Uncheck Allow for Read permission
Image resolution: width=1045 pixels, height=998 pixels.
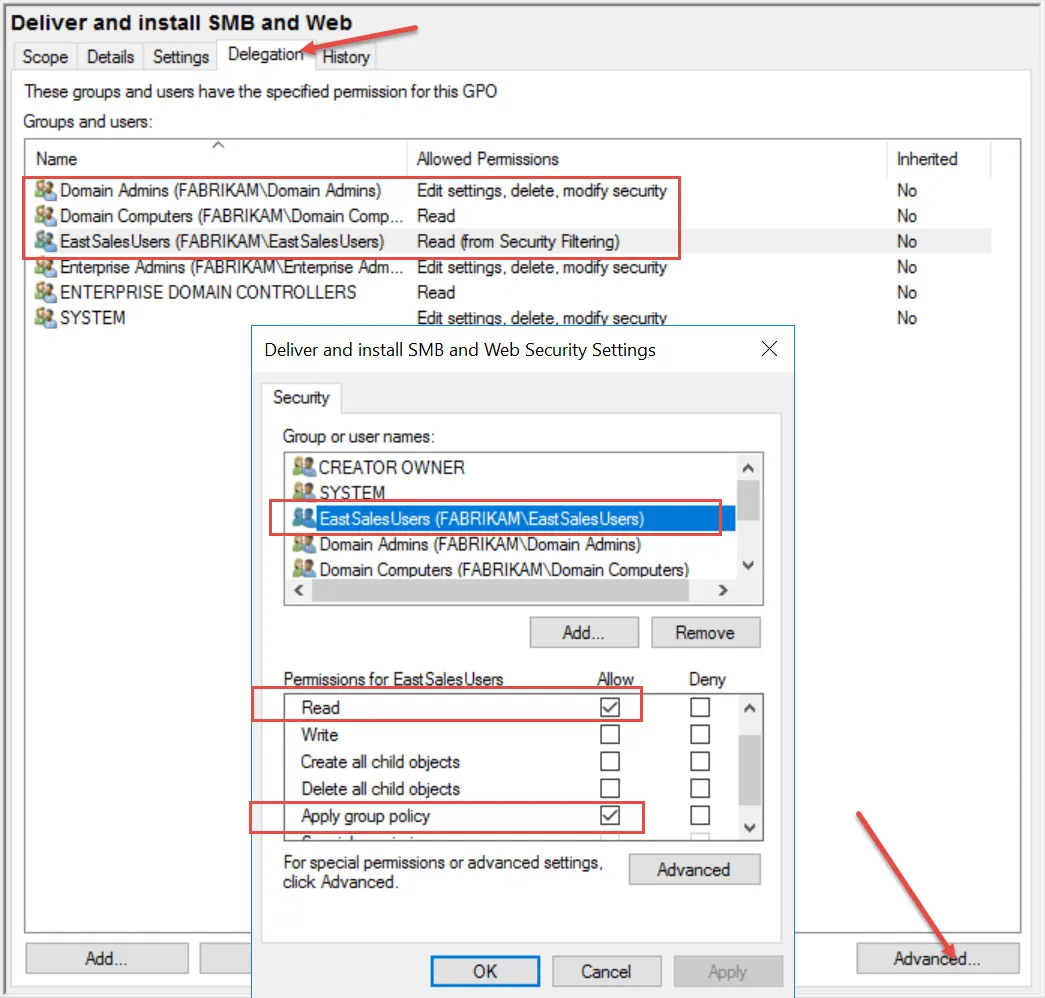(x=610, y=706)
